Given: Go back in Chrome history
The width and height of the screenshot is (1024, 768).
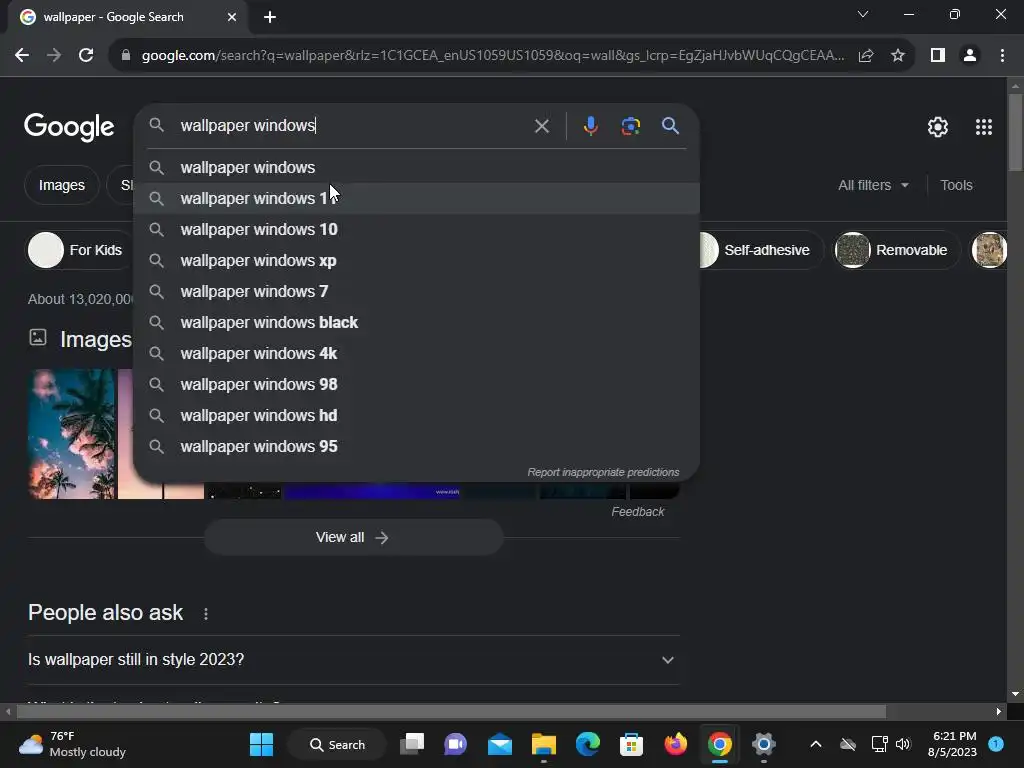Looking at the screenshot, I should 22,56.
